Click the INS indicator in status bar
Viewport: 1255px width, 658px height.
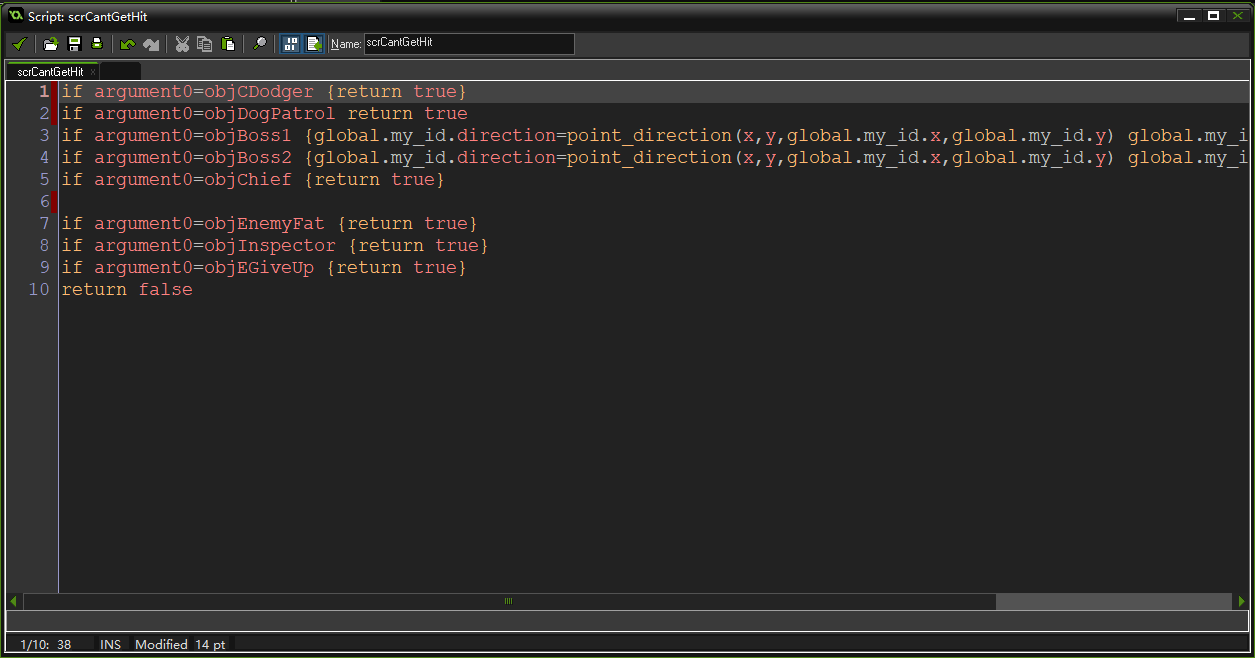point(110,645)
